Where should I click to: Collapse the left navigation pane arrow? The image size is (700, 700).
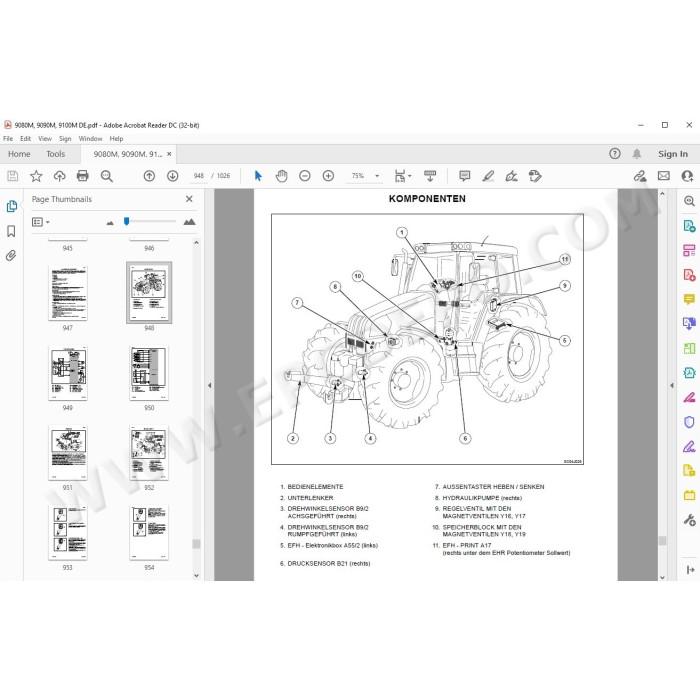coord(209,385)
